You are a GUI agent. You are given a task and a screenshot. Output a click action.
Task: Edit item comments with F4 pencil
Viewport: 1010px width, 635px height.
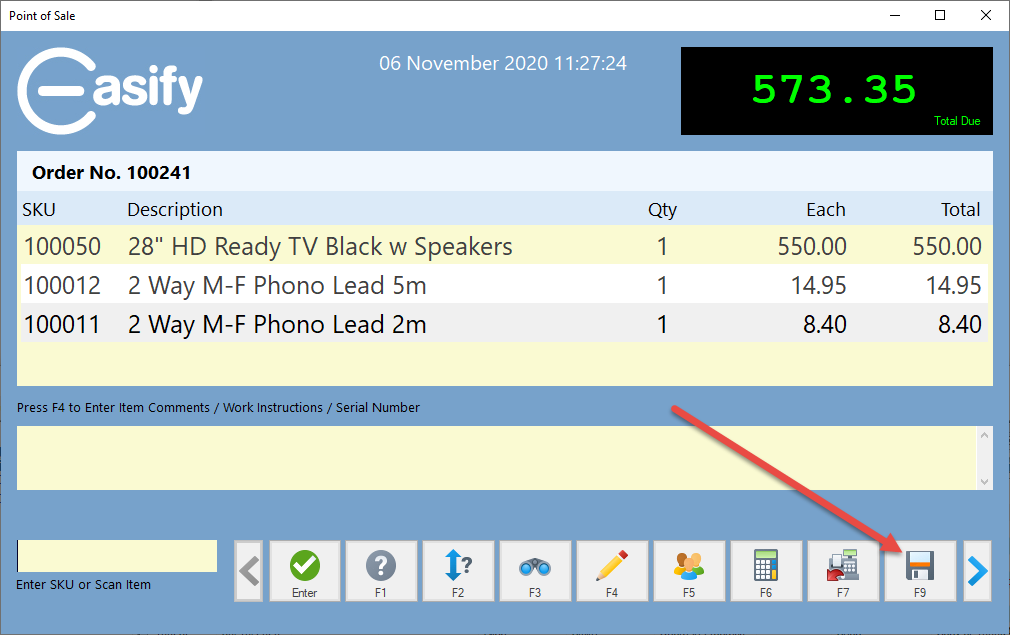tap(612, 571)
